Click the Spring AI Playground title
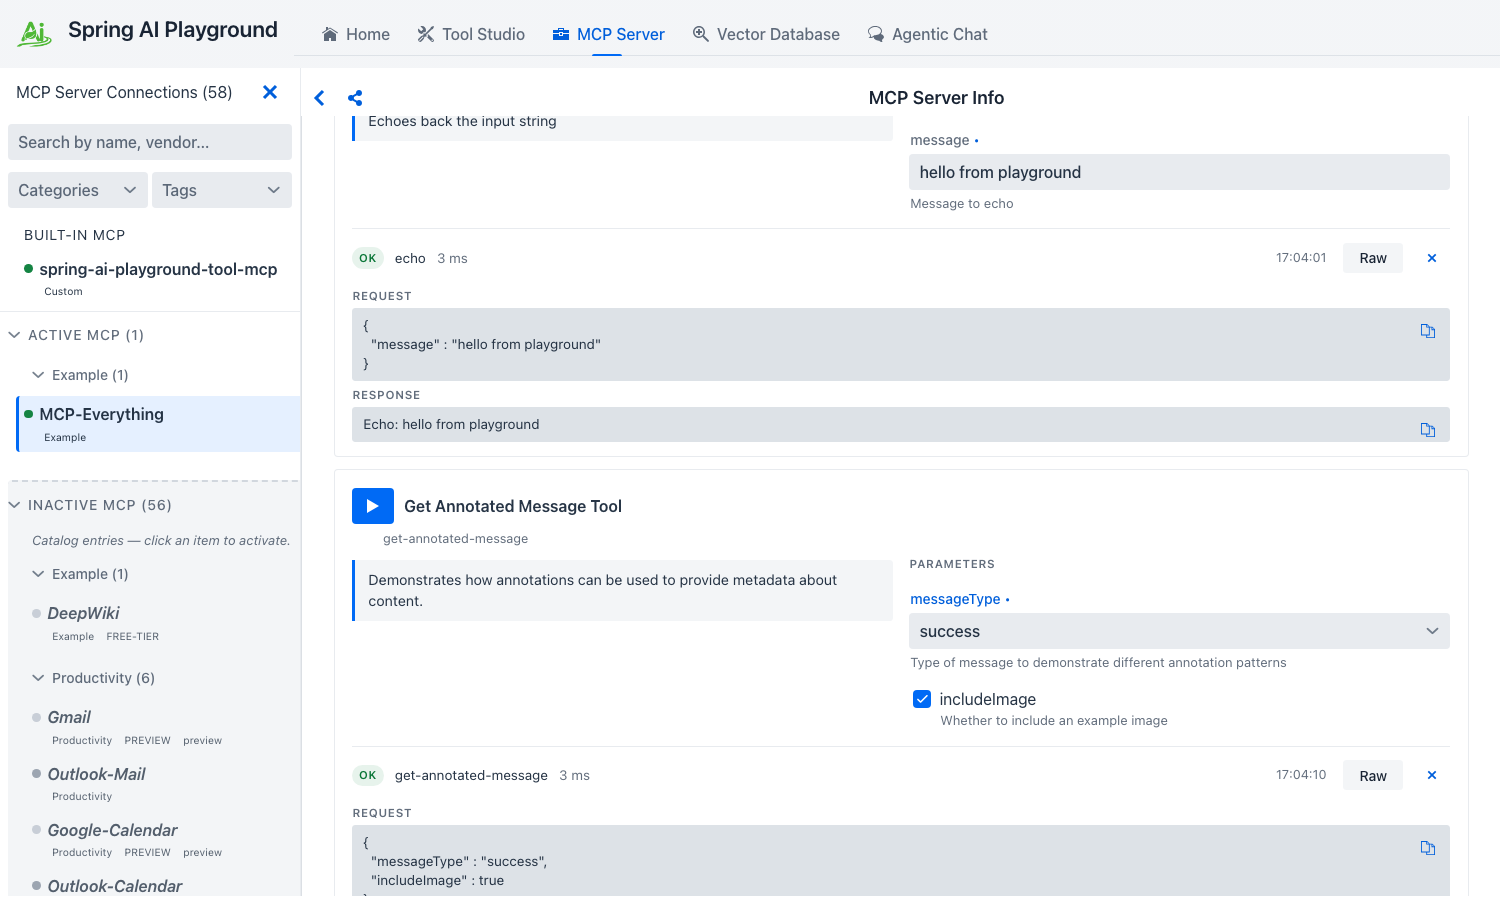Viewport: 1500px width, 900px height. 173,30
